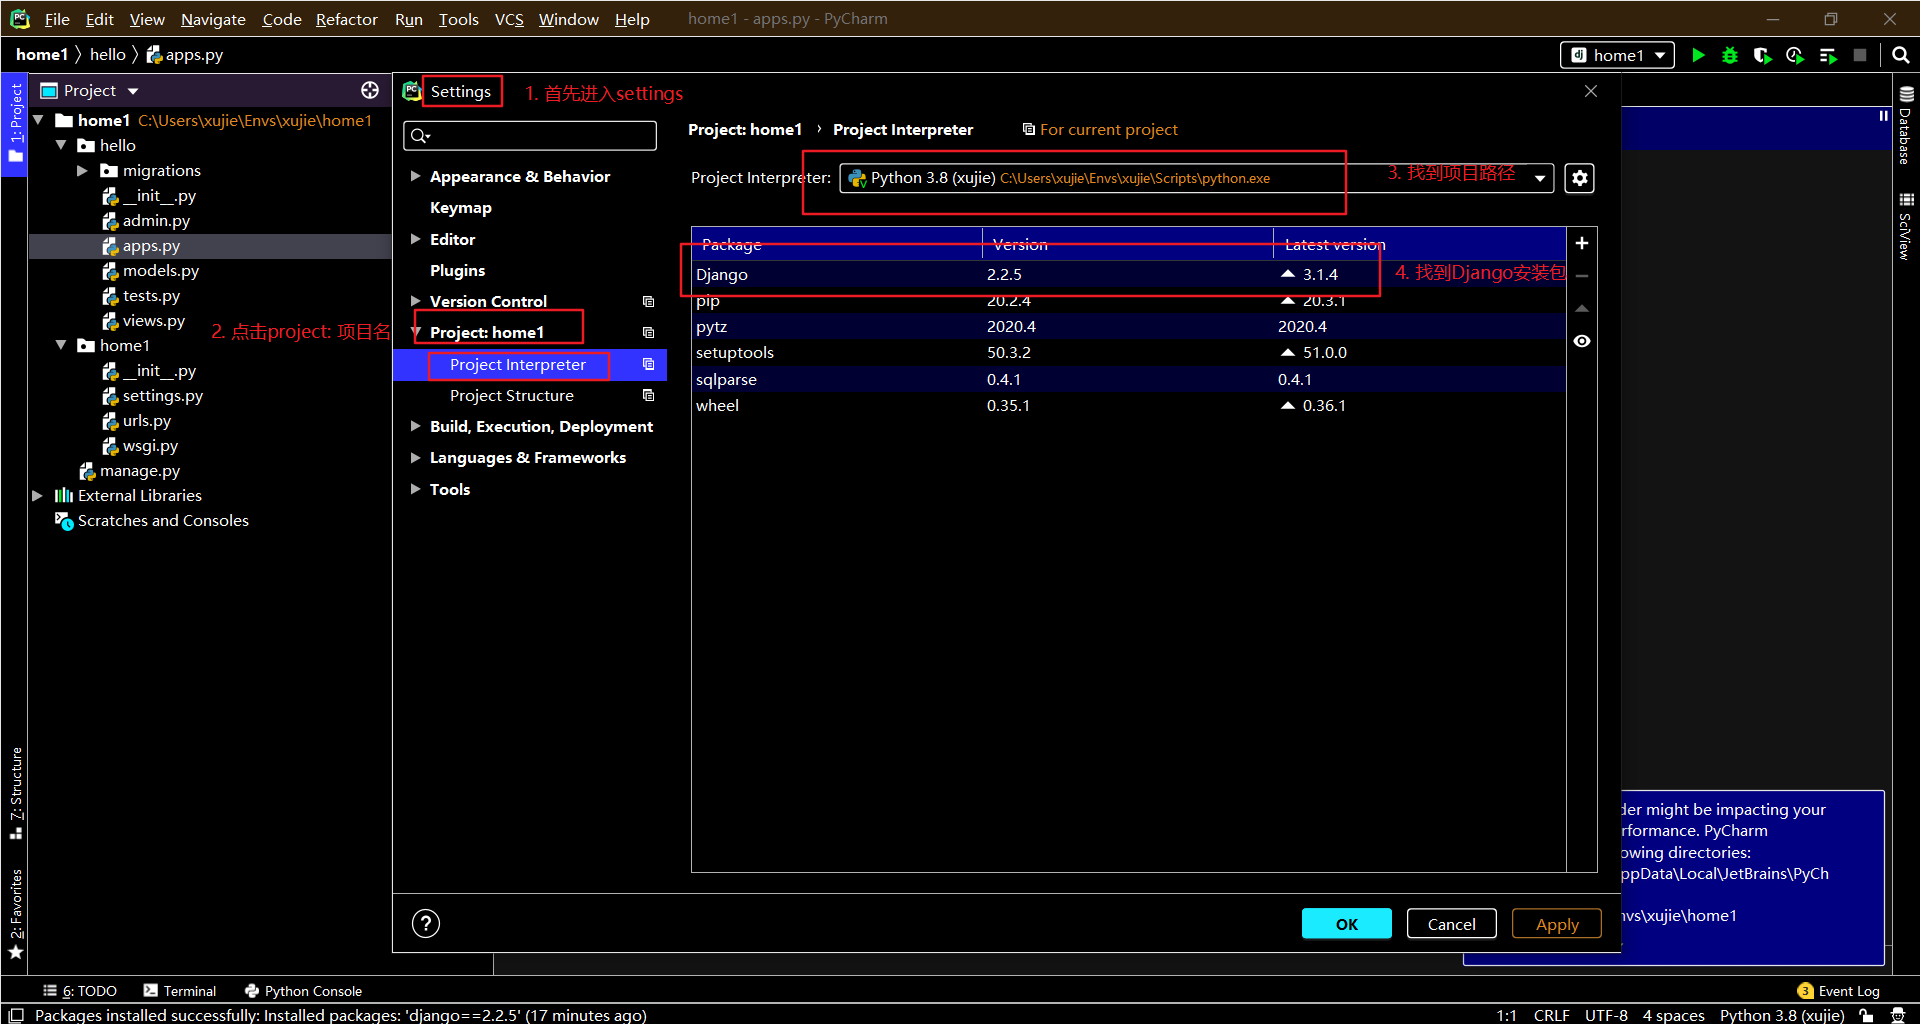1920x1024 pixels.
Task: Expand Tools settings section
Action: pyautogui.click(x=415, y=489)
